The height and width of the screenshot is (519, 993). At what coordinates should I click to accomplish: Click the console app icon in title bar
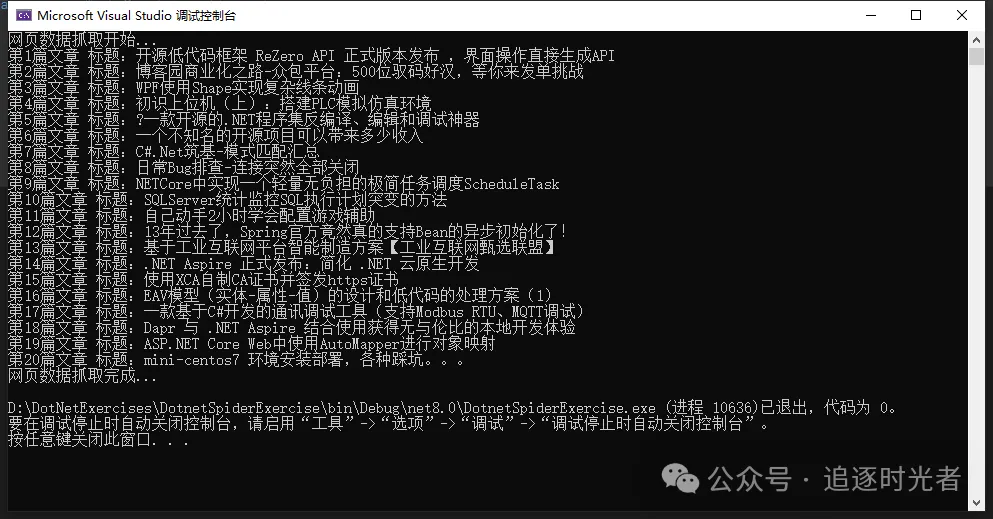[24, 15]
